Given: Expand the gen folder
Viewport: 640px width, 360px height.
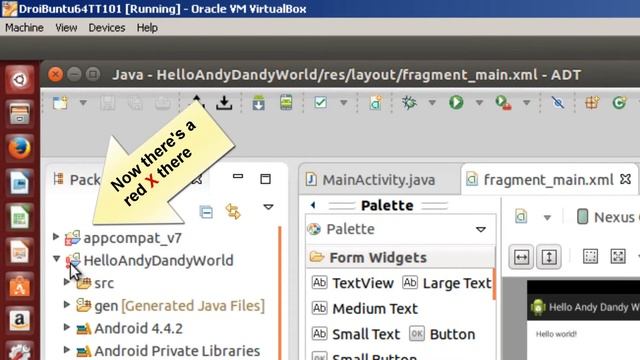Looking at the screenshot, I should 67,304.
